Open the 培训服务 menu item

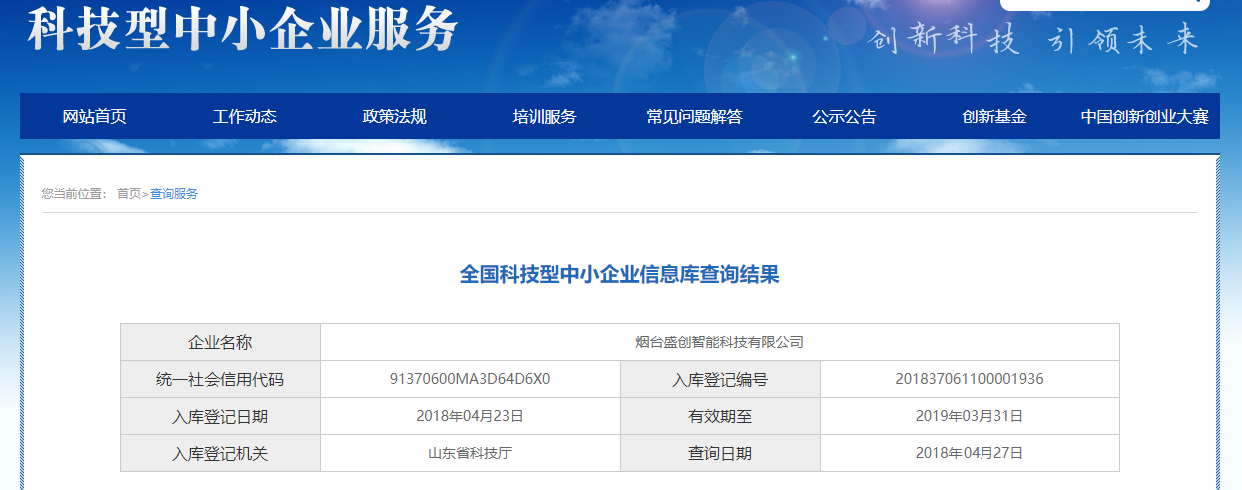point(544,117)
